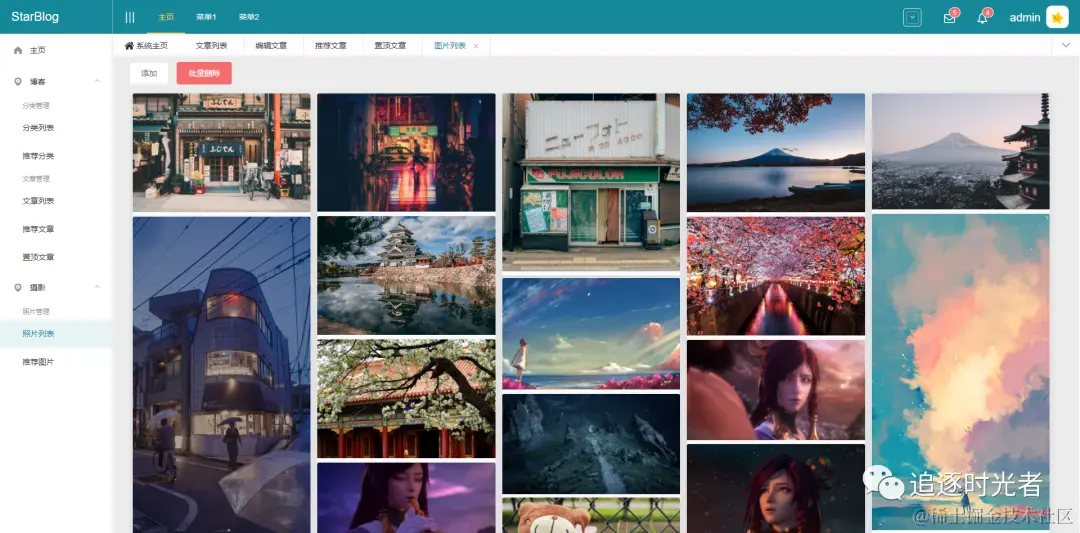Select 菜单2 in the top menu
The height and width of the screenshot is (533, 1080).
tap(249, 17)
